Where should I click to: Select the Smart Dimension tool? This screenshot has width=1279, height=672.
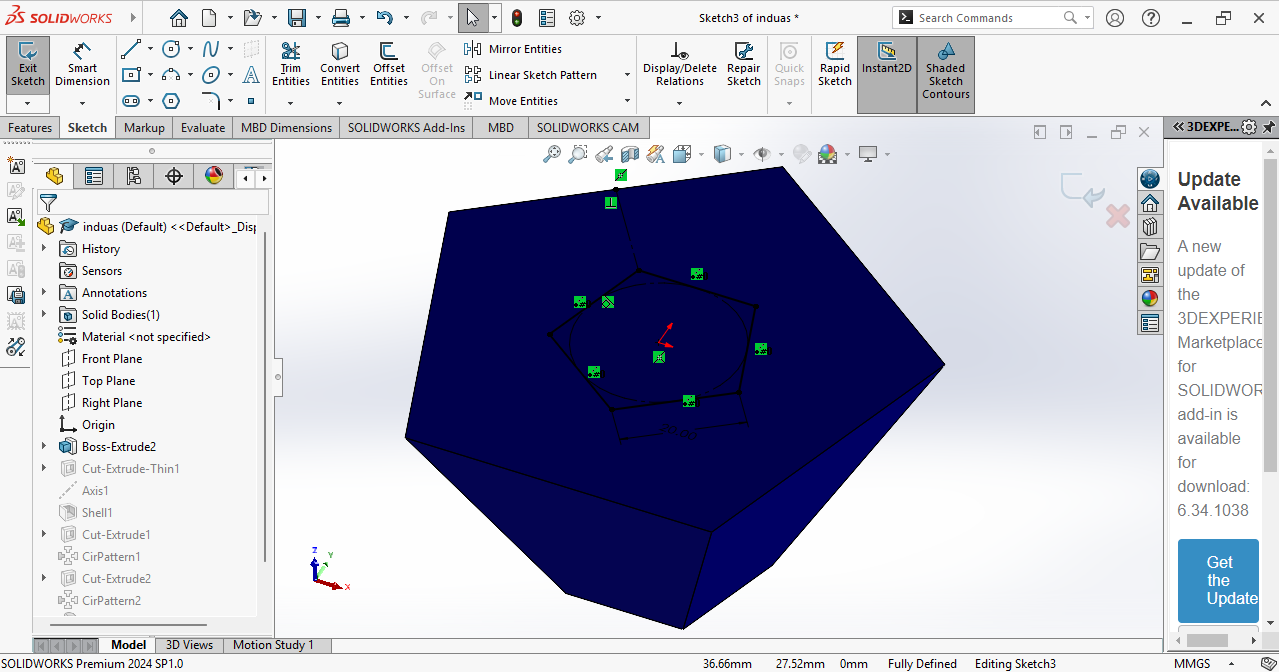coord(82,65)
